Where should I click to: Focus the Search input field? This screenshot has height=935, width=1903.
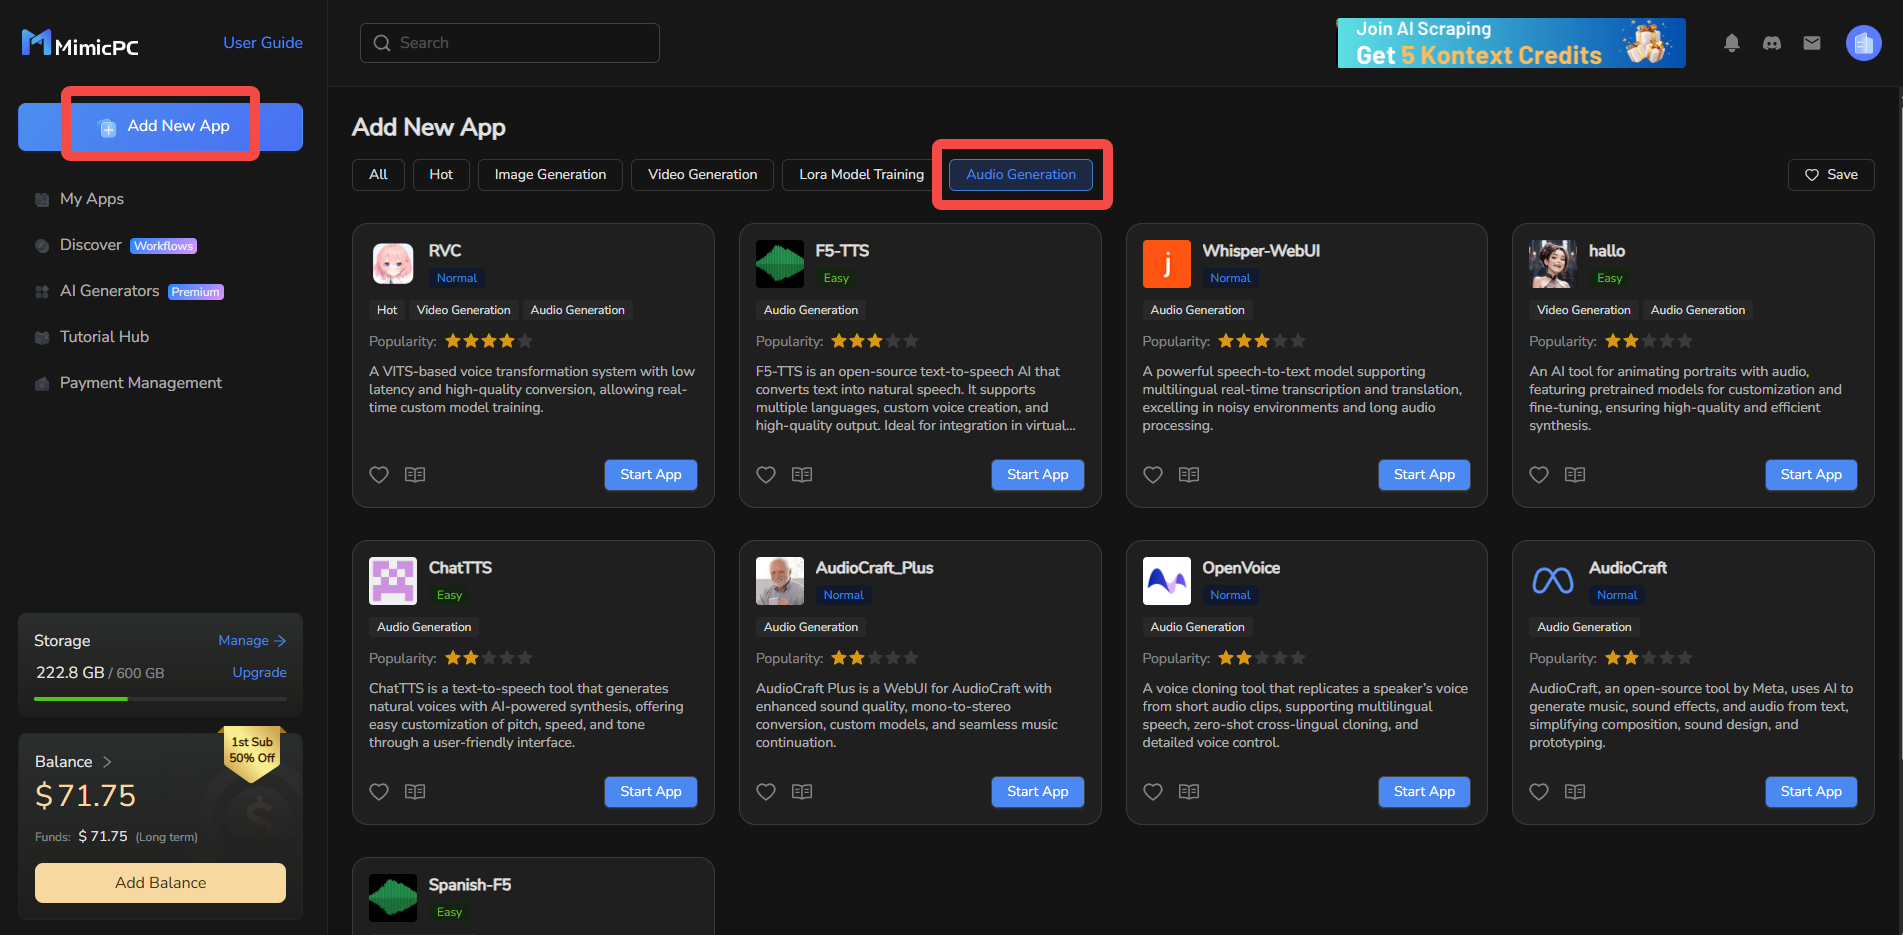(x=510, y=43)
